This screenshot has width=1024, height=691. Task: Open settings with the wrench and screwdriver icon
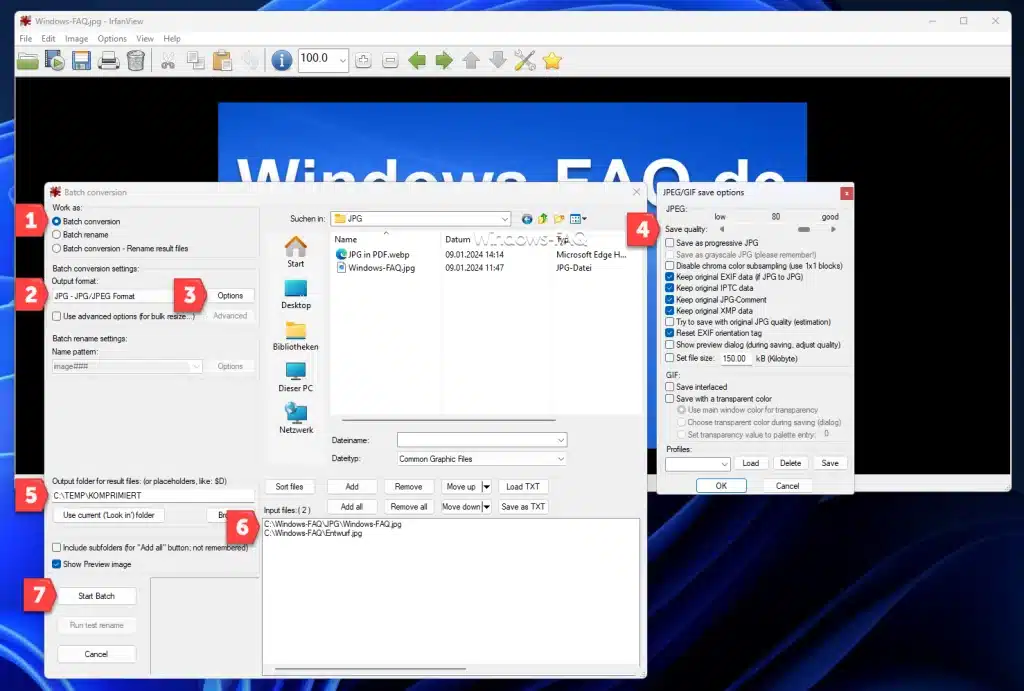[x=524, y=61]
